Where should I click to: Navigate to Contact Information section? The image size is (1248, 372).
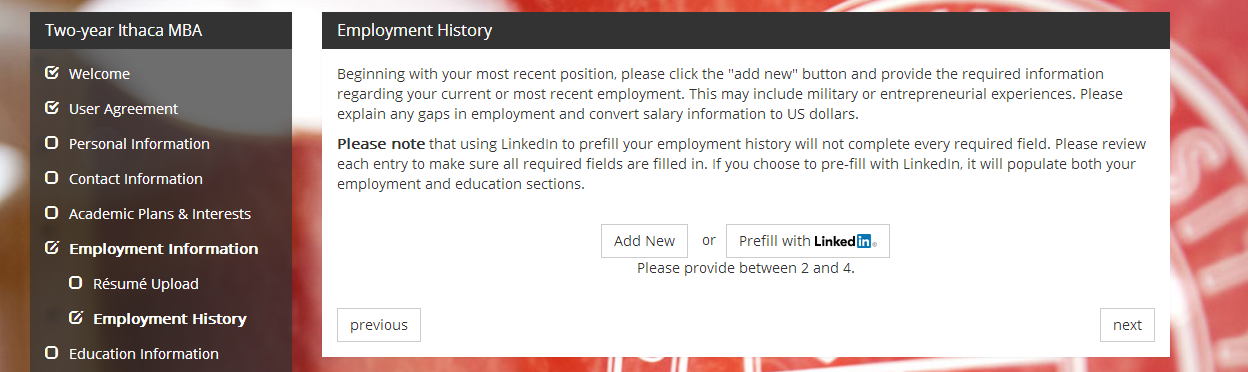tap(136, 179)
